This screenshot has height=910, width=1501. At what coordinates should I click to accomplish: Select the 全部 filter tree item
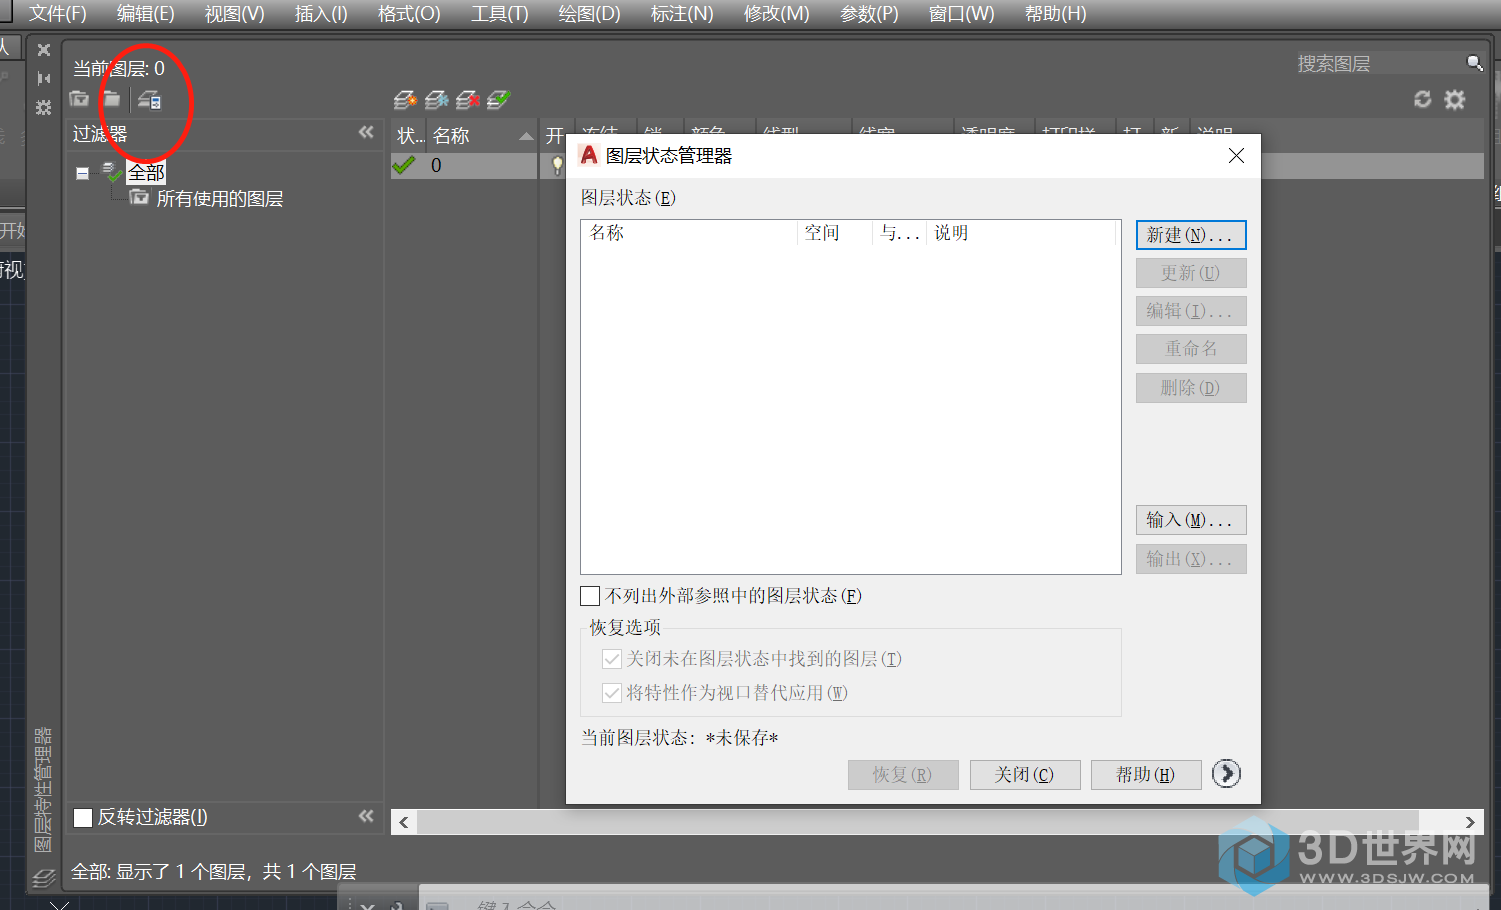click(146, 172)
